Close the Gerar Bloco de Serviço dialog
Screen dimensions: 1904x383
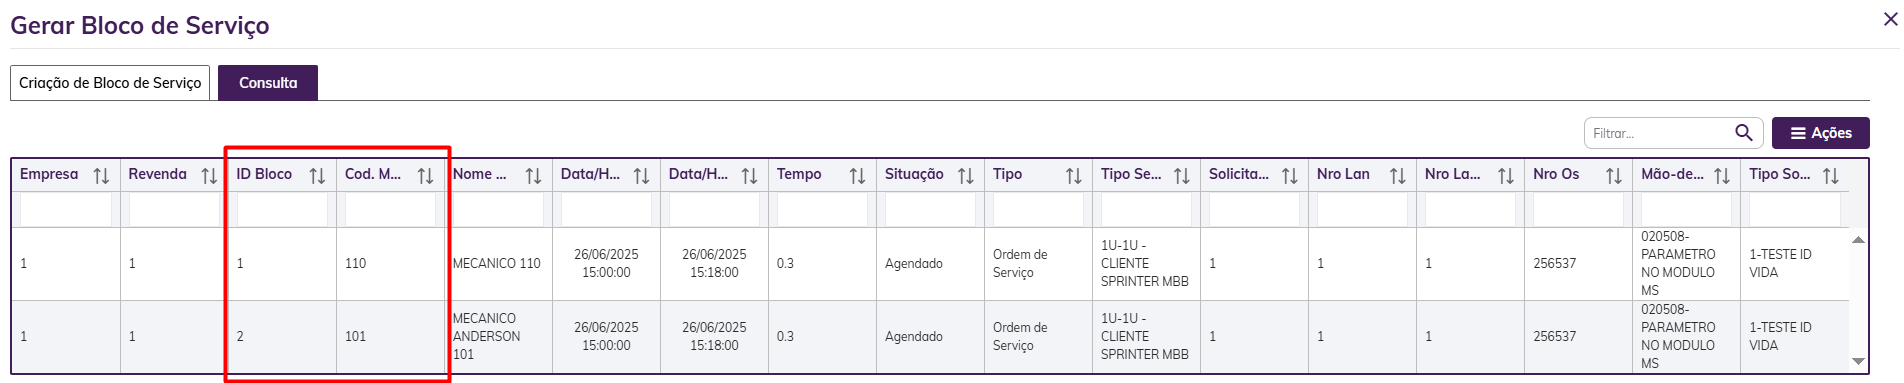tap(1890, 19)
